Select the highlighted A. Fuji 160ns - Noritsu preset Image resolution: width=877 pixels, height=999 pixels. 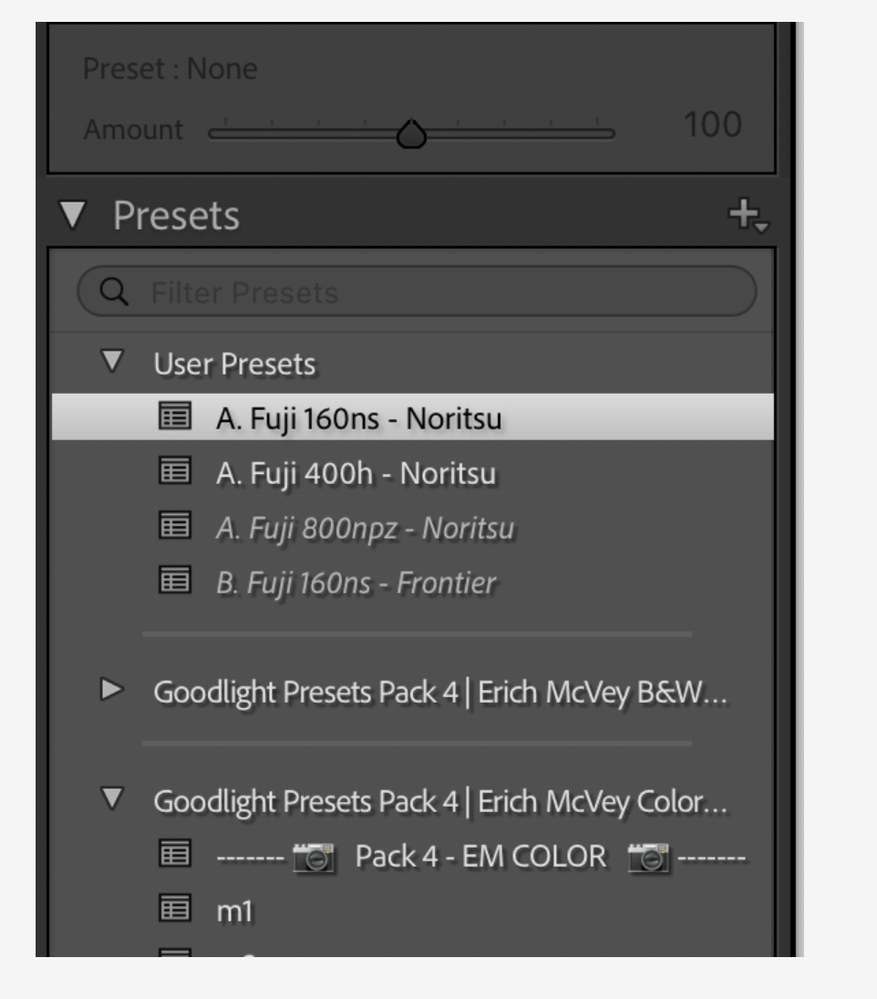[x=413, y=417]
